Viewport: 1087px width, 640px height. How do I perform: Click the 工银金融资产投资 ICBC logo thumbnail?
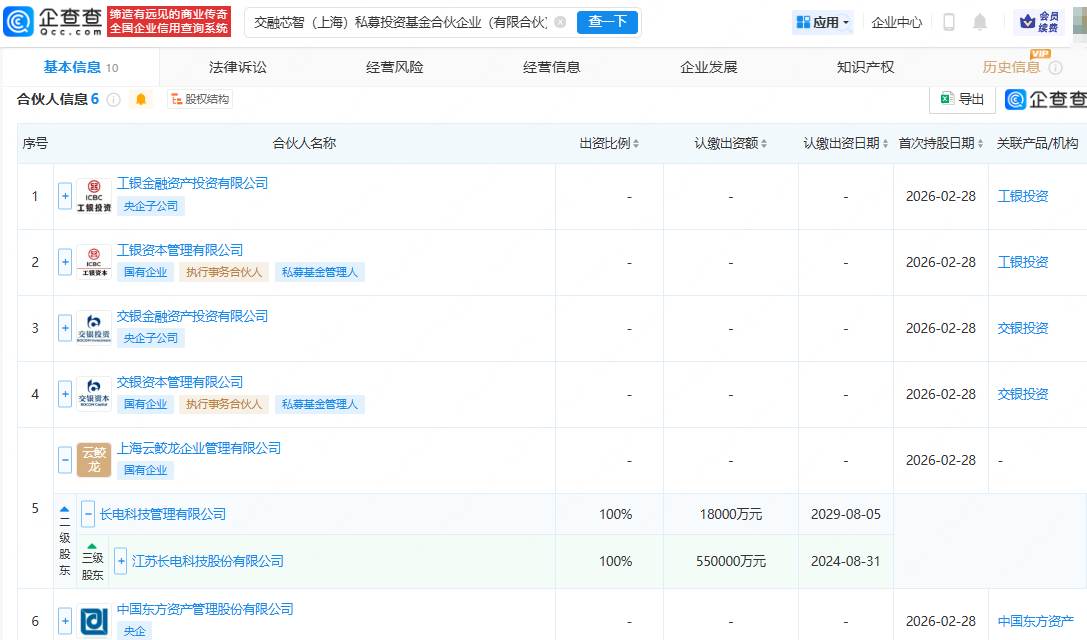pos(94,196)
